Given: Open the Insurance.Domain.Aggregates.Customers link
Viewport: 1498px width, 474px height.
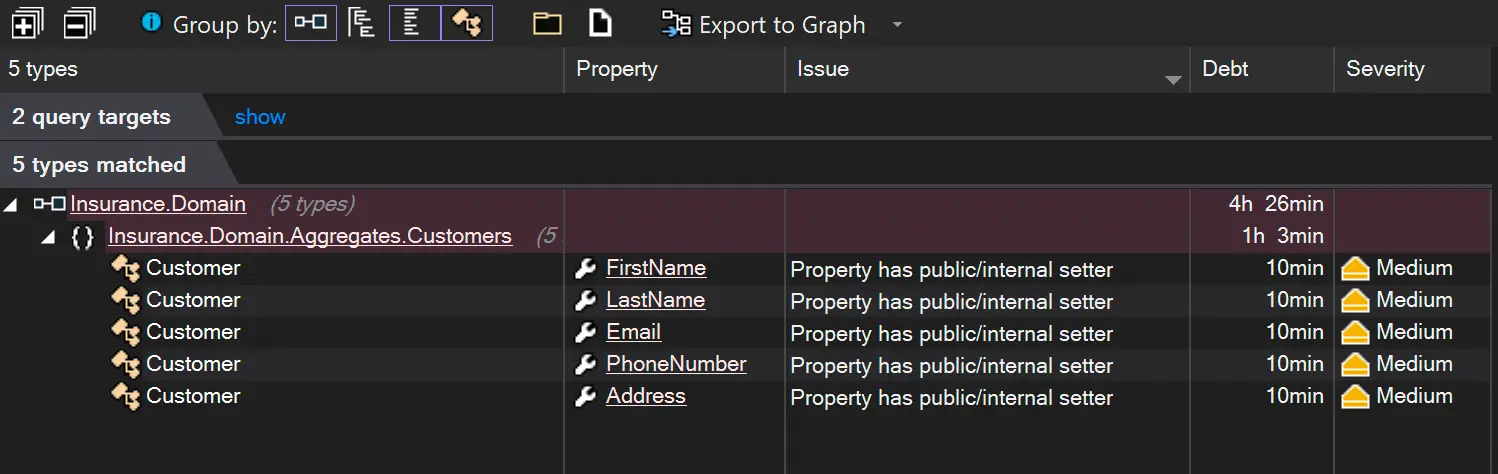Looking at the screenshot, I should (310, 236).
